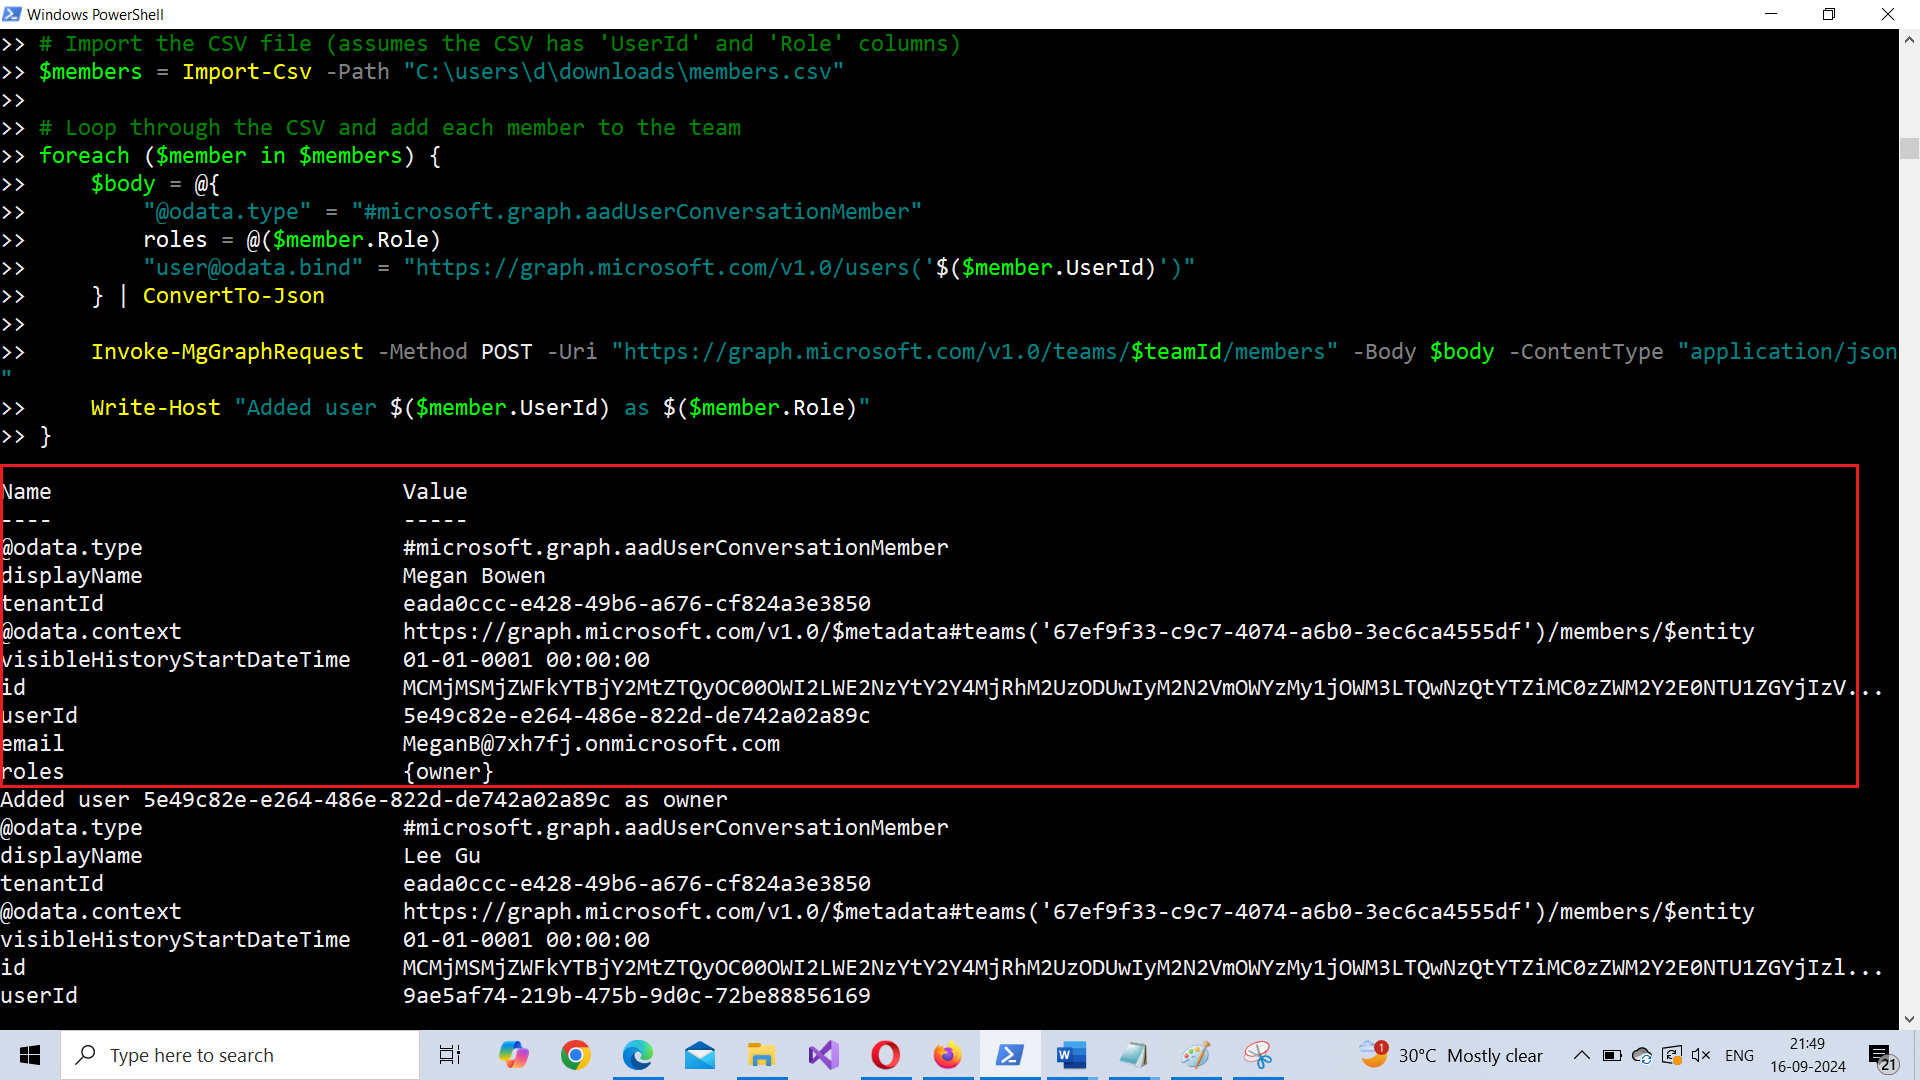1920x1080 pixels.
Task: Click PowerShell icon in taskbar
Action: click(1009, 1055)
